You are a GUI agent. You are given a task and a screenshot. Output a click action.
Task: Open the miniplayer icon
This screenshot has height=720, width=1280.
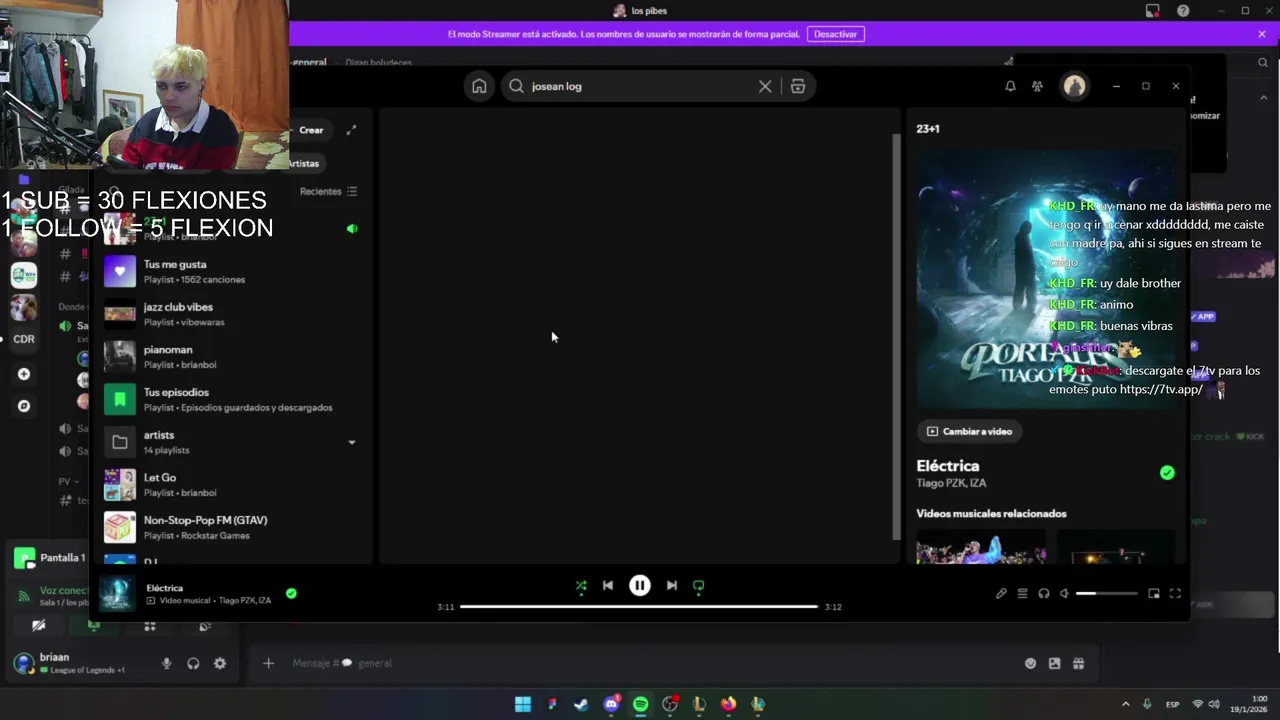tap(1154, 593)
